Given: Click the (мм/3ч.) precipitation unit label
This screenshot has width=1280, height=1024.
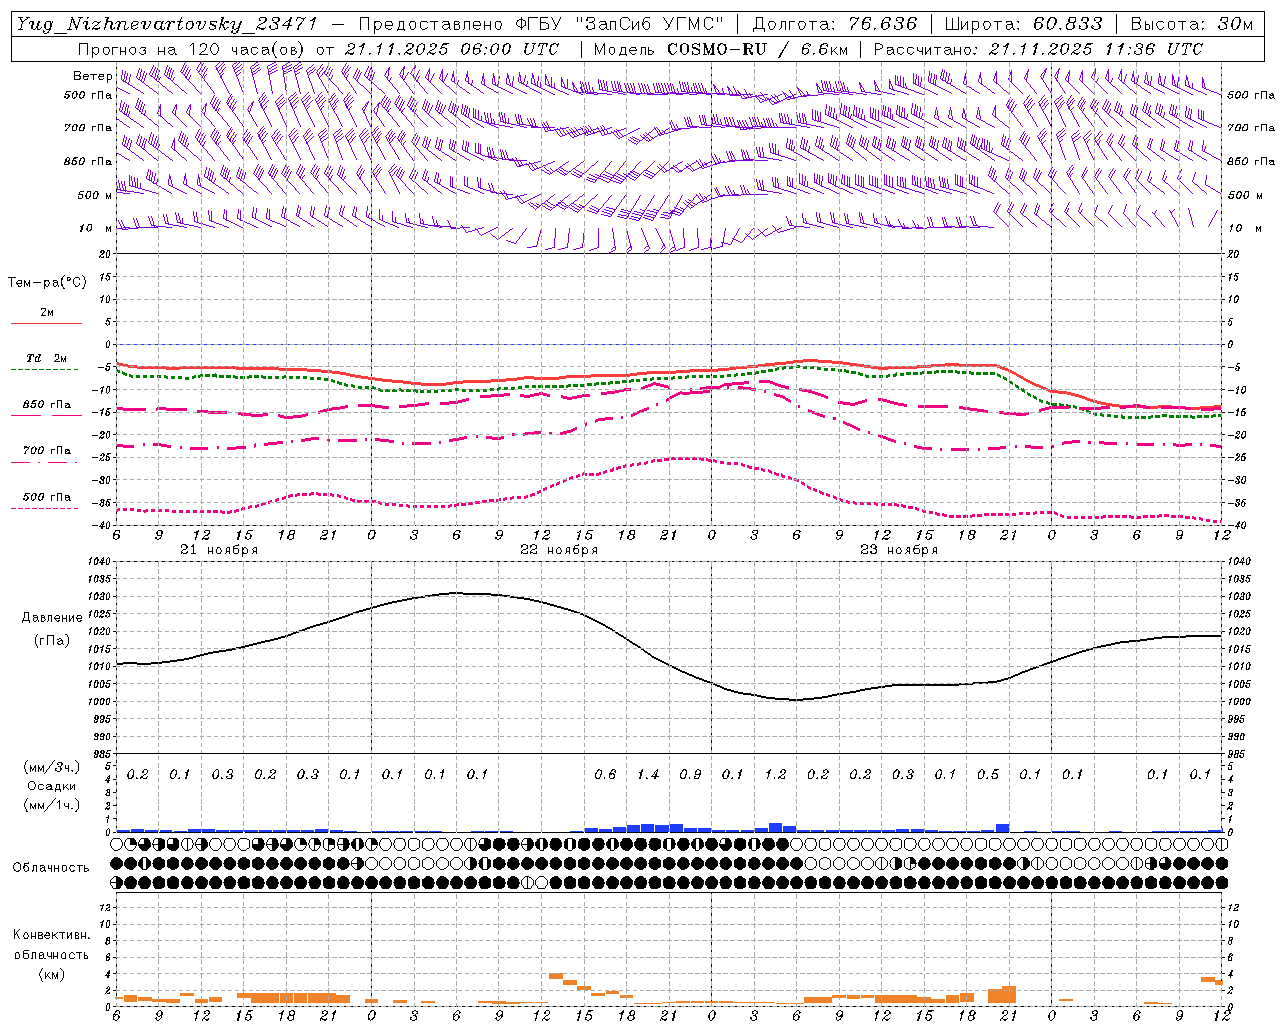Looking at the screenshot, I should coord(52,767).
